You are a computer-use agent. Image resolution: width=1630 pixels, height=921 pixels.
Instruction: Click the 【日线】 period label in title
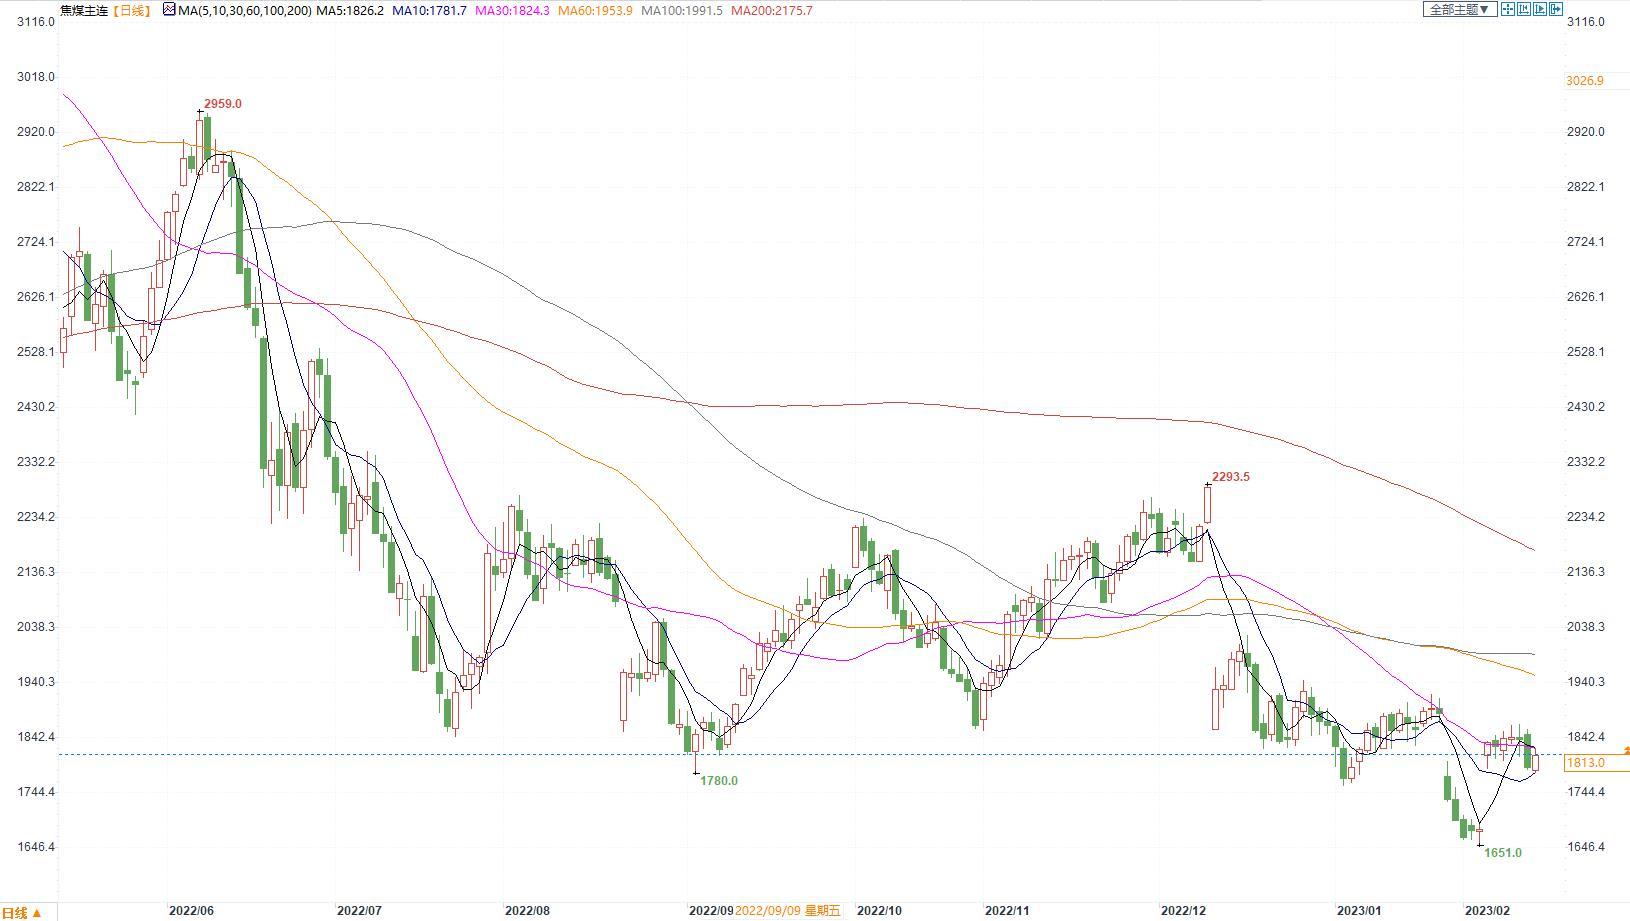(130, 11)
